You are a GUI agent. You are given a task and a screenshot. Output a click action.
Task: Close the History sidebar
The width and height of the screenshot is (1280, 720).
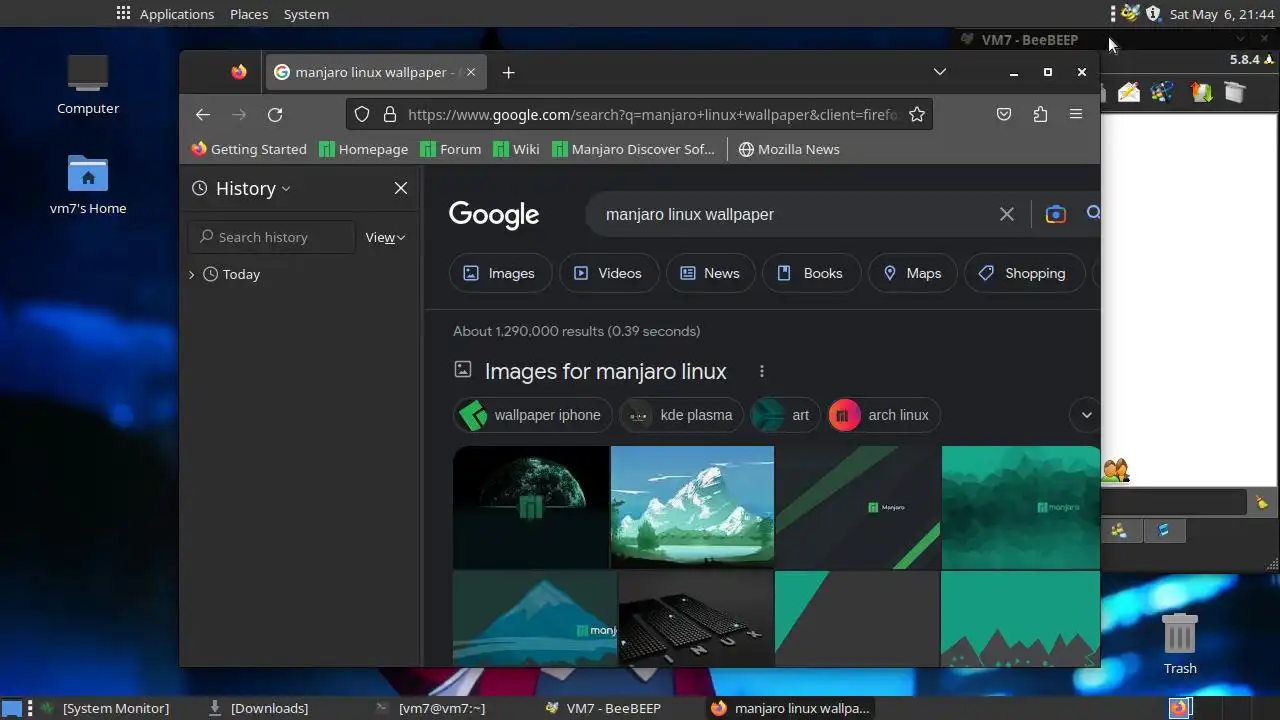pos(401,188)
